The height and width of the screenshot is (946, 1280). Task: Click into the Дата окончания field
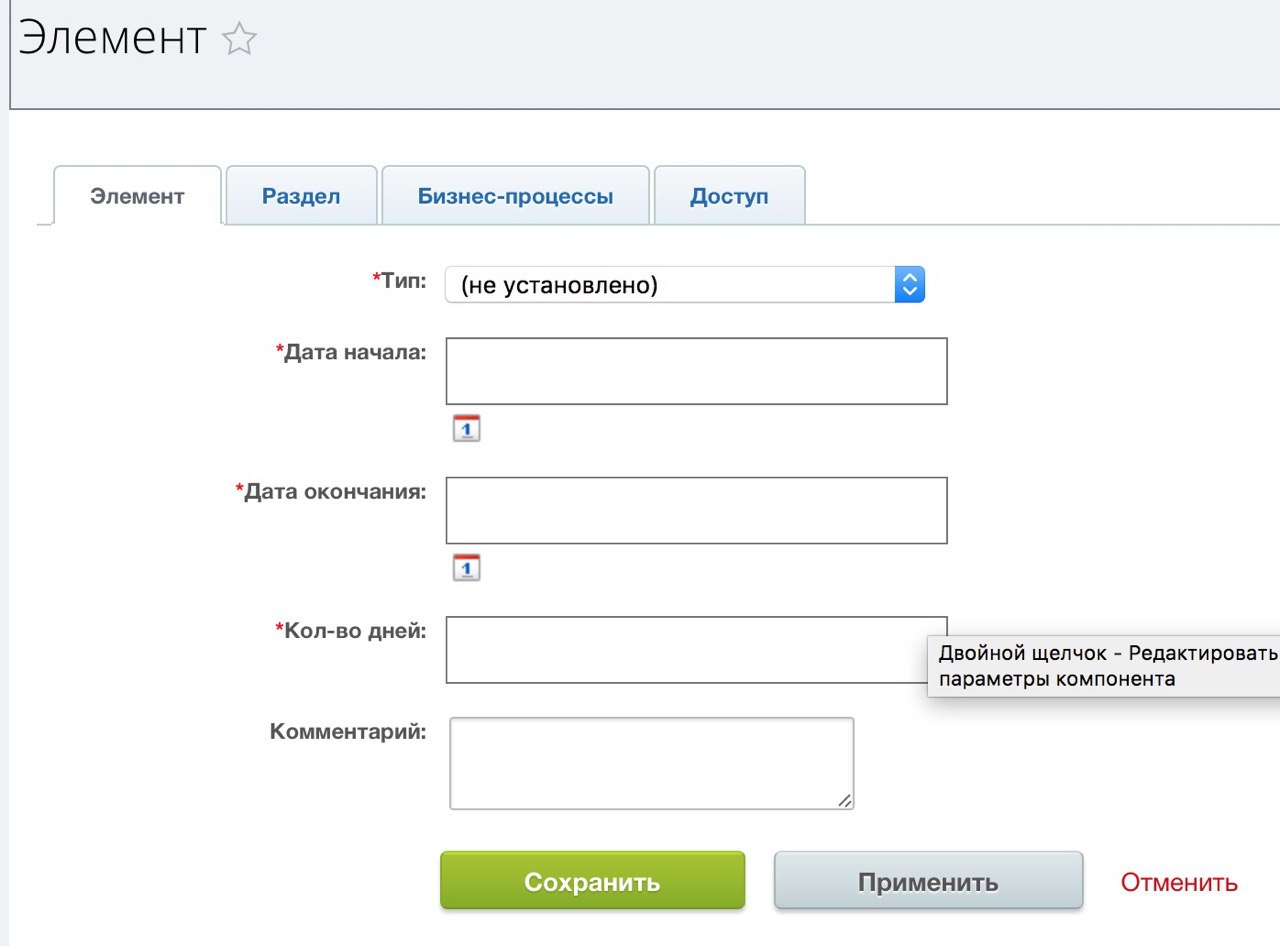tap(696, 510)
